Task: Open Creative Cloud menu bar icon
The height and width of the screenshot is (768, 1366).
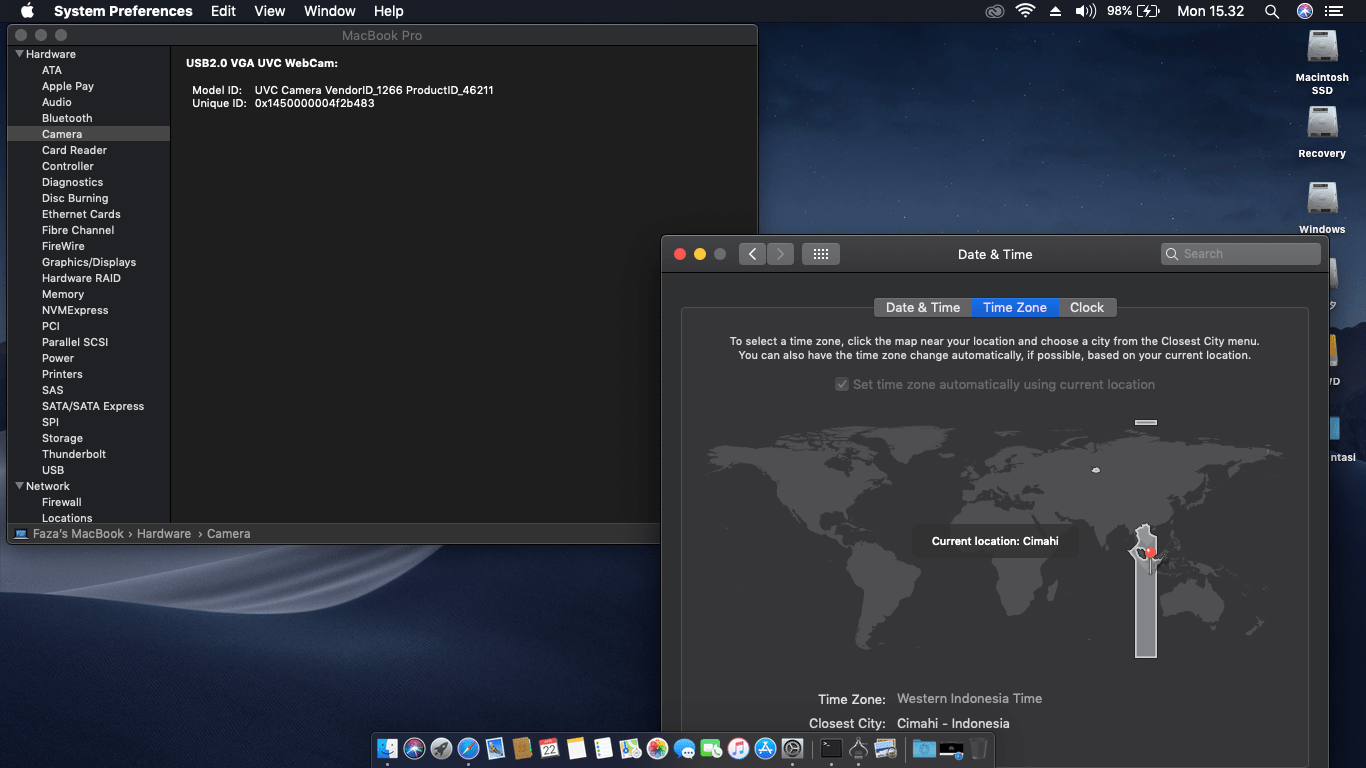Action: [x=994, y=11]
